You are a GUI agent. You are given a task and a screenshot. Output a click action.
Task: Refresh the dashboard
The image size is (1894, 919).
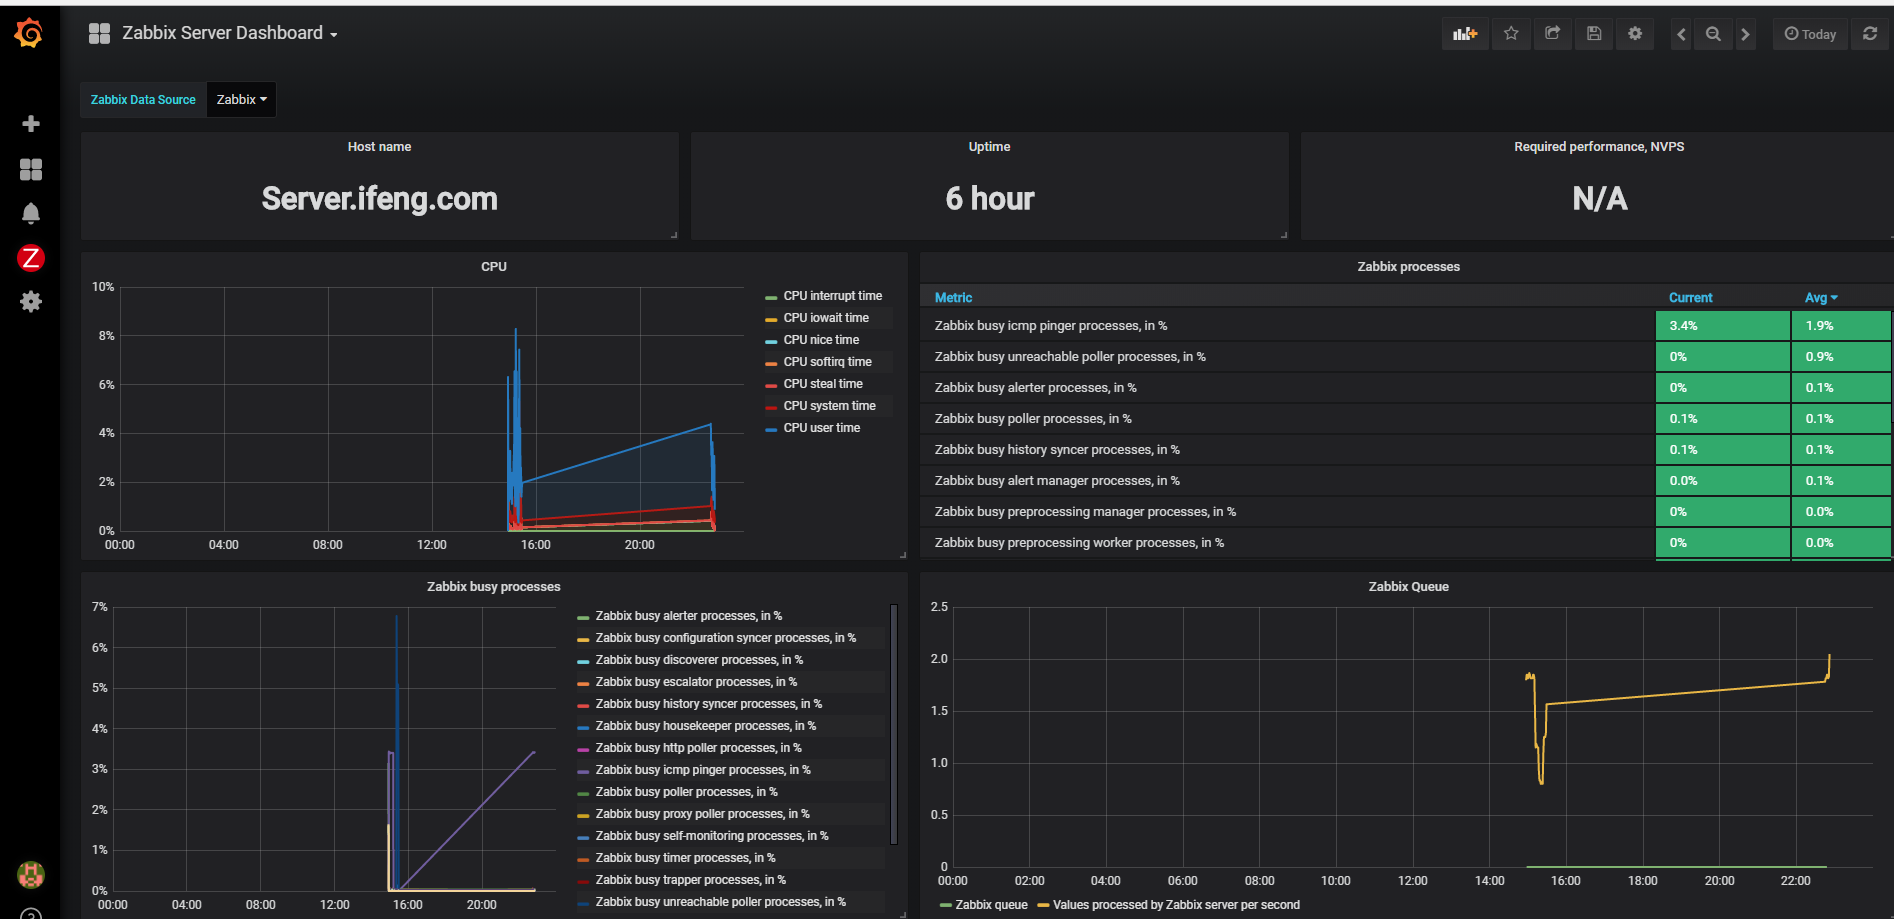pyautogui.click(x=1870, y=34)
